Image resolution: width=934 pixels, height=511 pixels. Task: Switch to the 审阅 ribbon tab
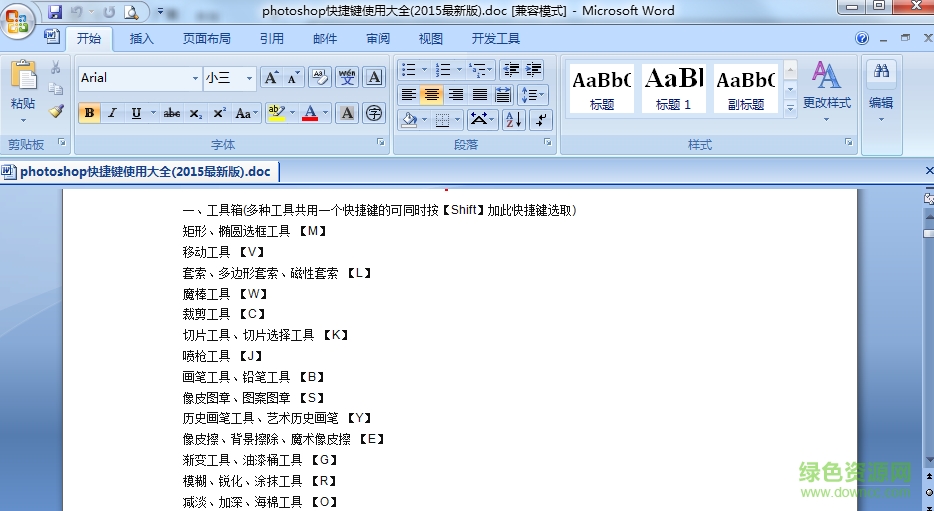coord(378,39)
